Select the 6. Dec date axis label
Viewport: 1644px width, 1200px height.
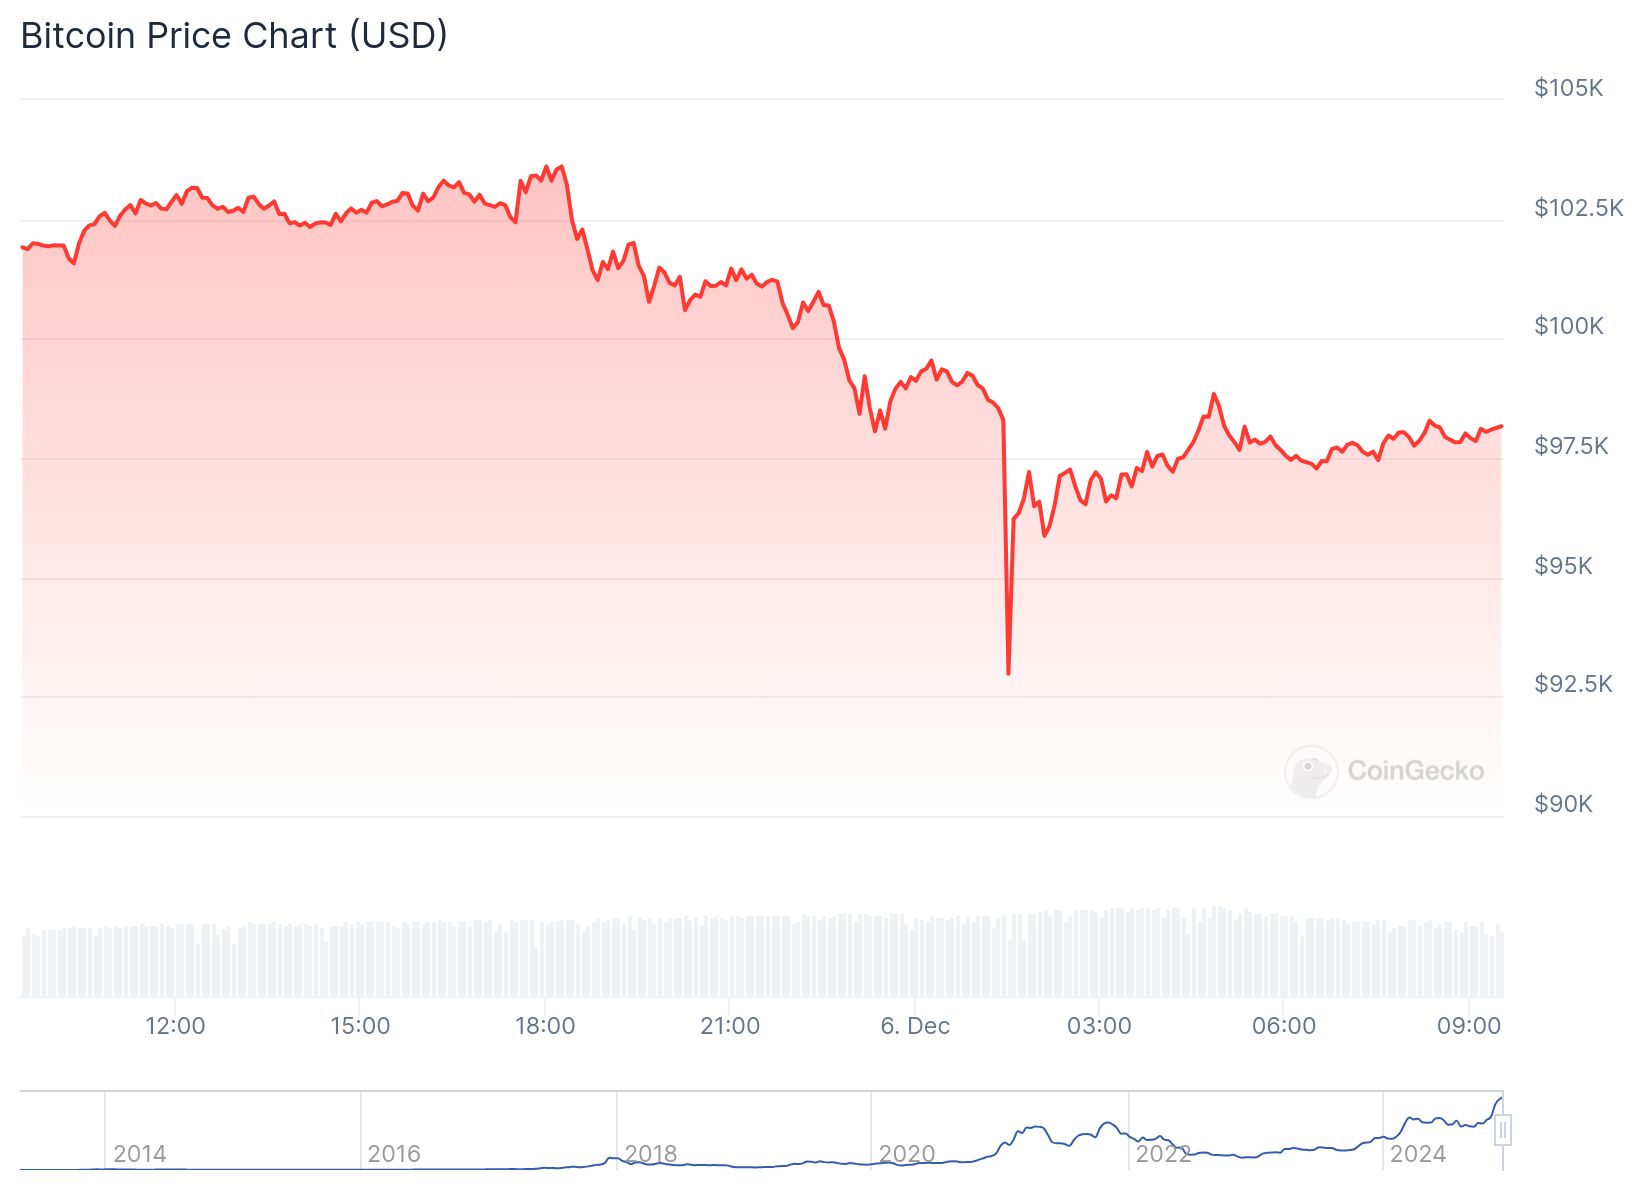pyautogui.click(x=915, y=1026)
